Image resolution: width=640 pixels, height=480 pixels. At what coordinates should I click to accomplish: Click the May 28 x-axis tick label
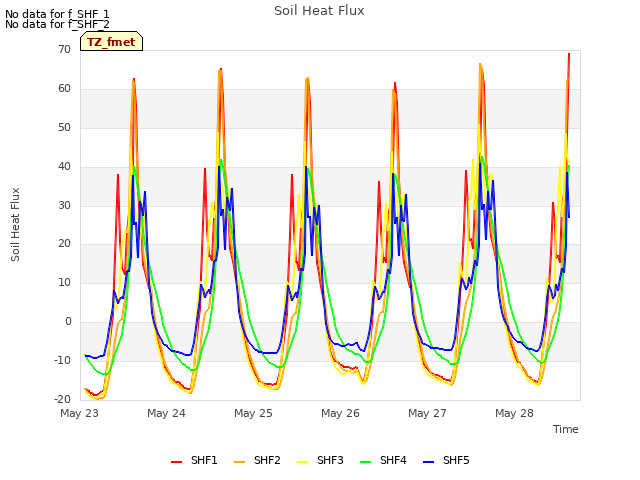[x=514, y=413]
